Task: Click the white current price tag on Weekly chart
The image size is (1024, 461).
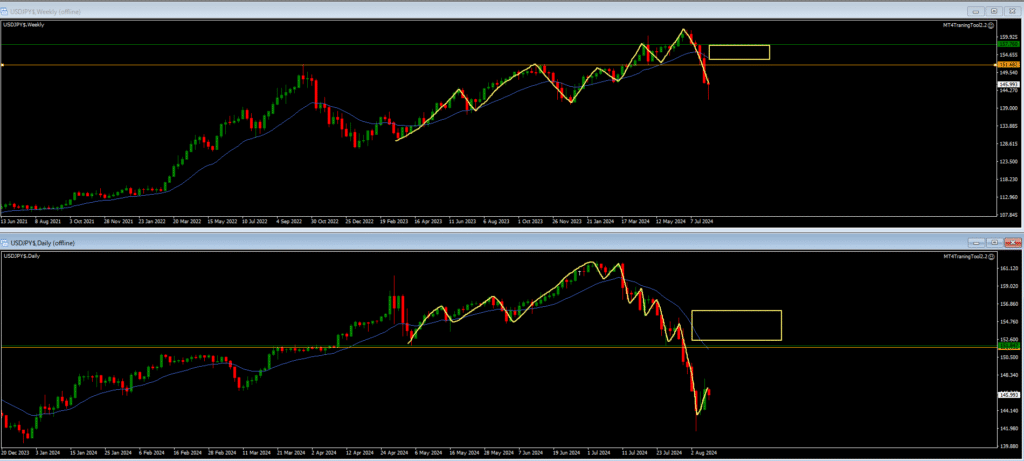Action: click(1009, 84)
